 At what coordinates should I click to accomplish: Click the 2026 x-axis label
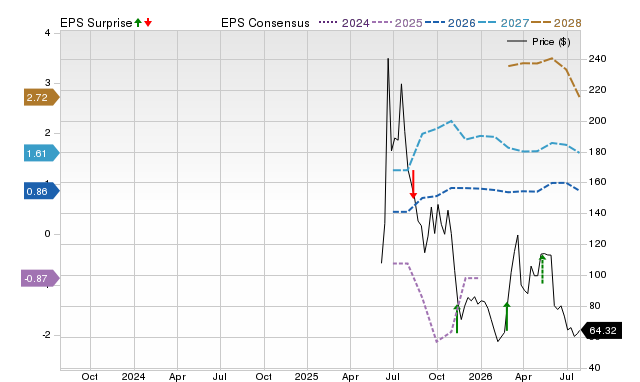(x=480, y=376)
